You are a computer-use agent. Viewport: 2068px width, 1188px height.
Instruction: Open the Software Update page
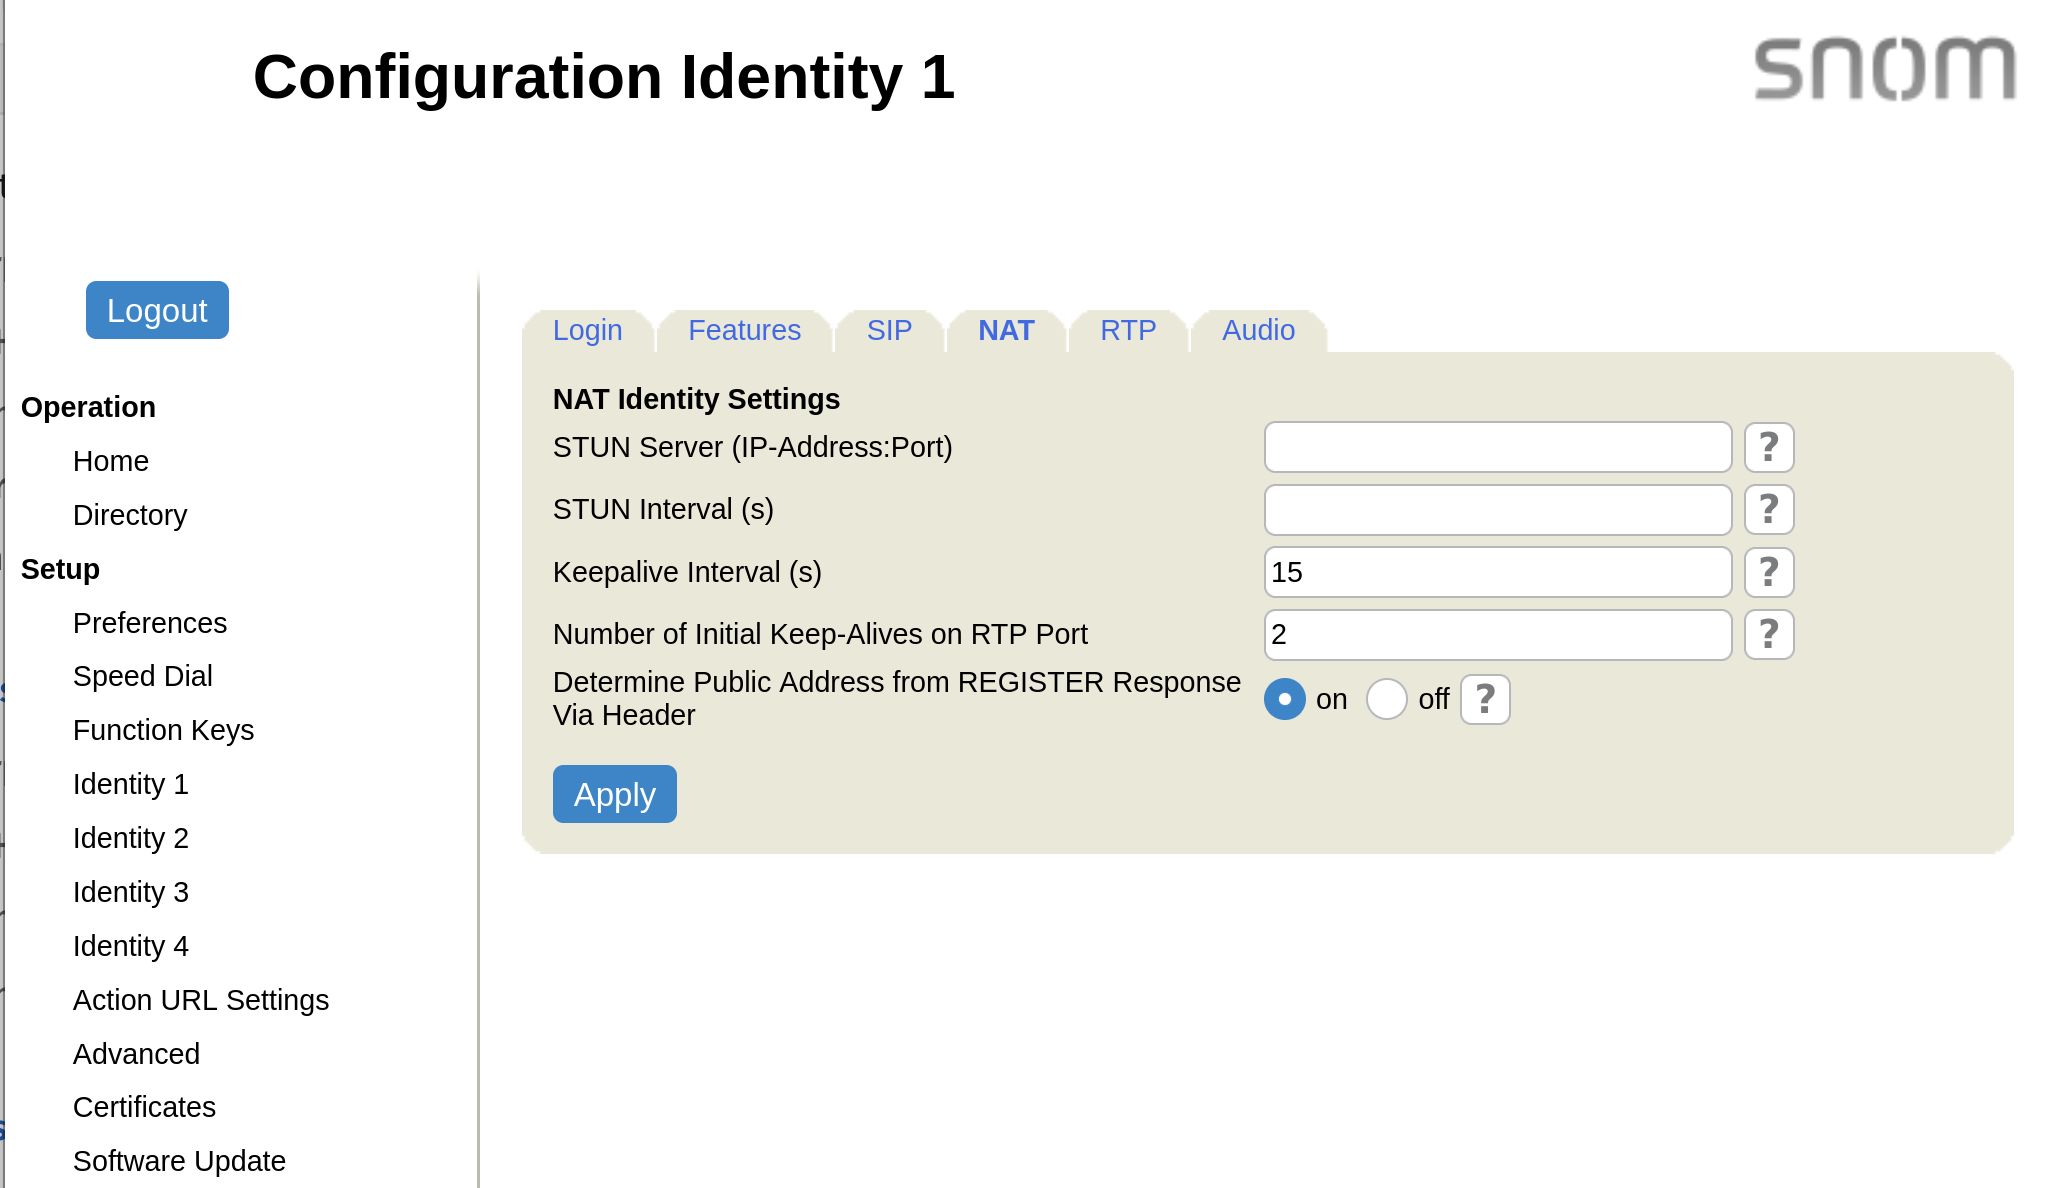179,1161
